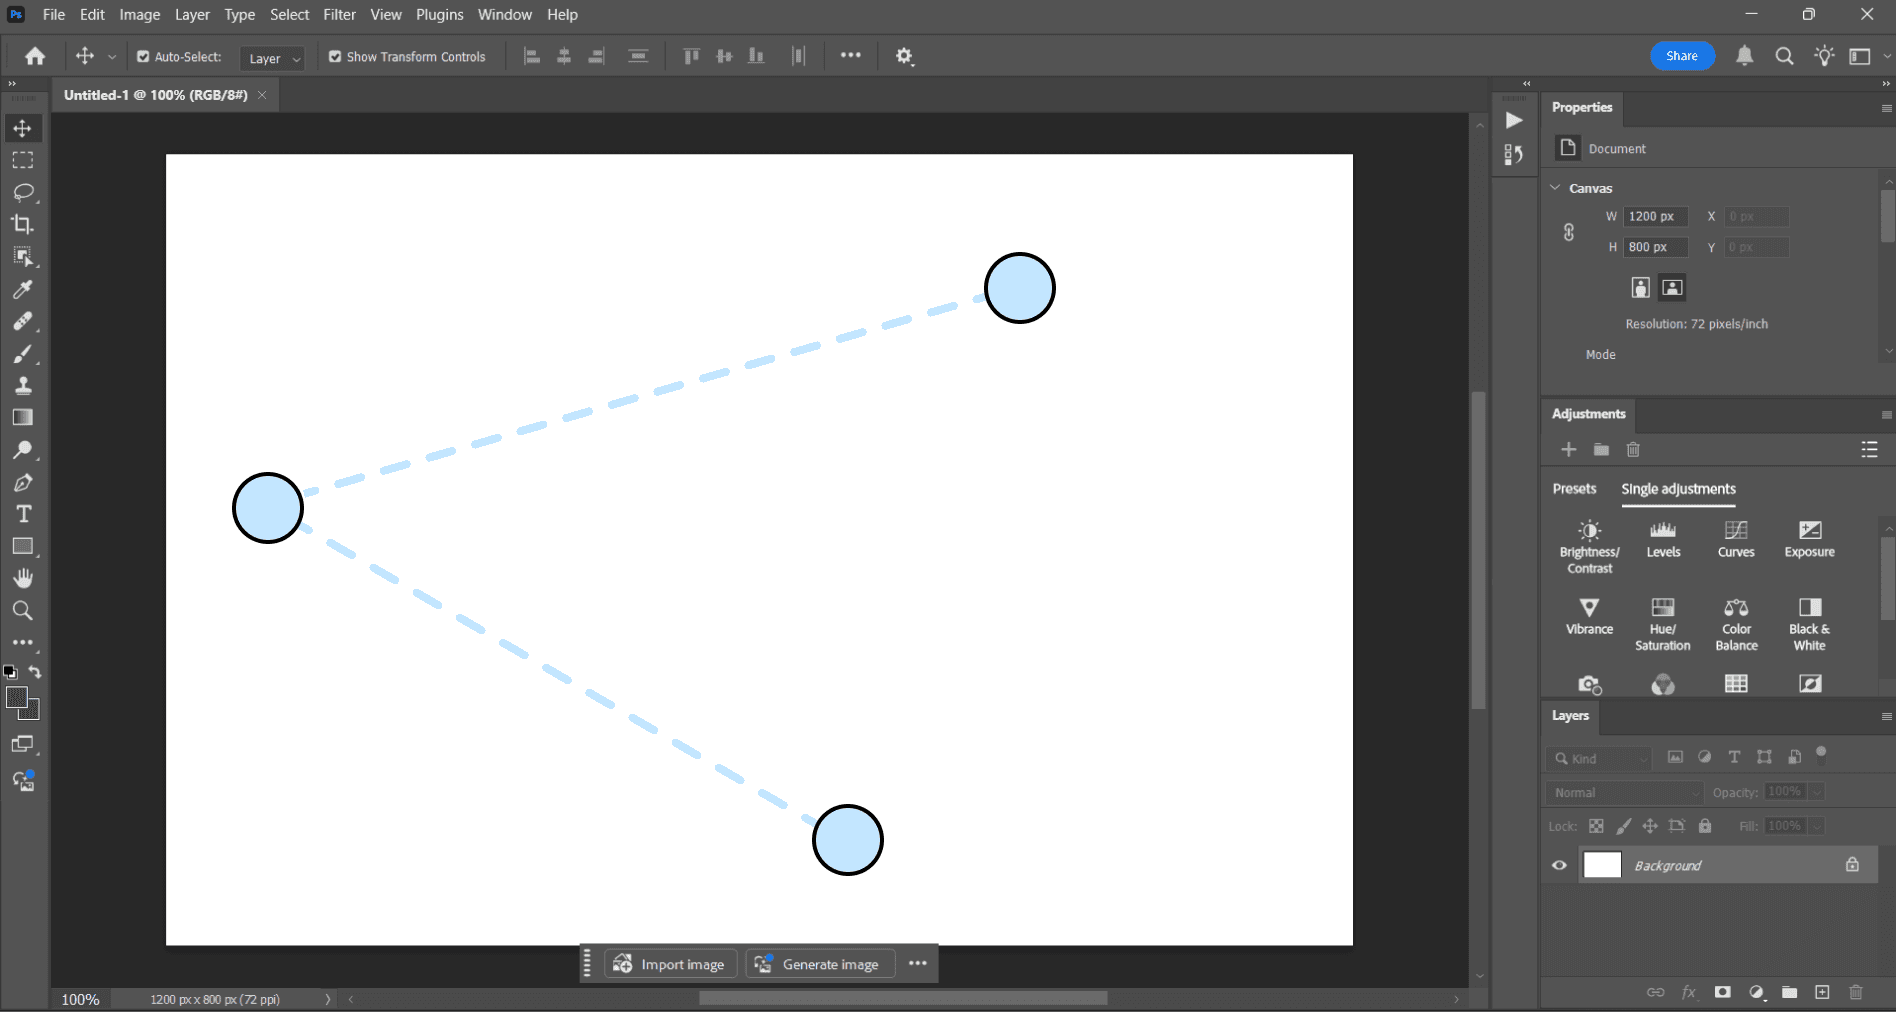
Task: Set canvas to landscape orientation
Action: coord(1672,288)
